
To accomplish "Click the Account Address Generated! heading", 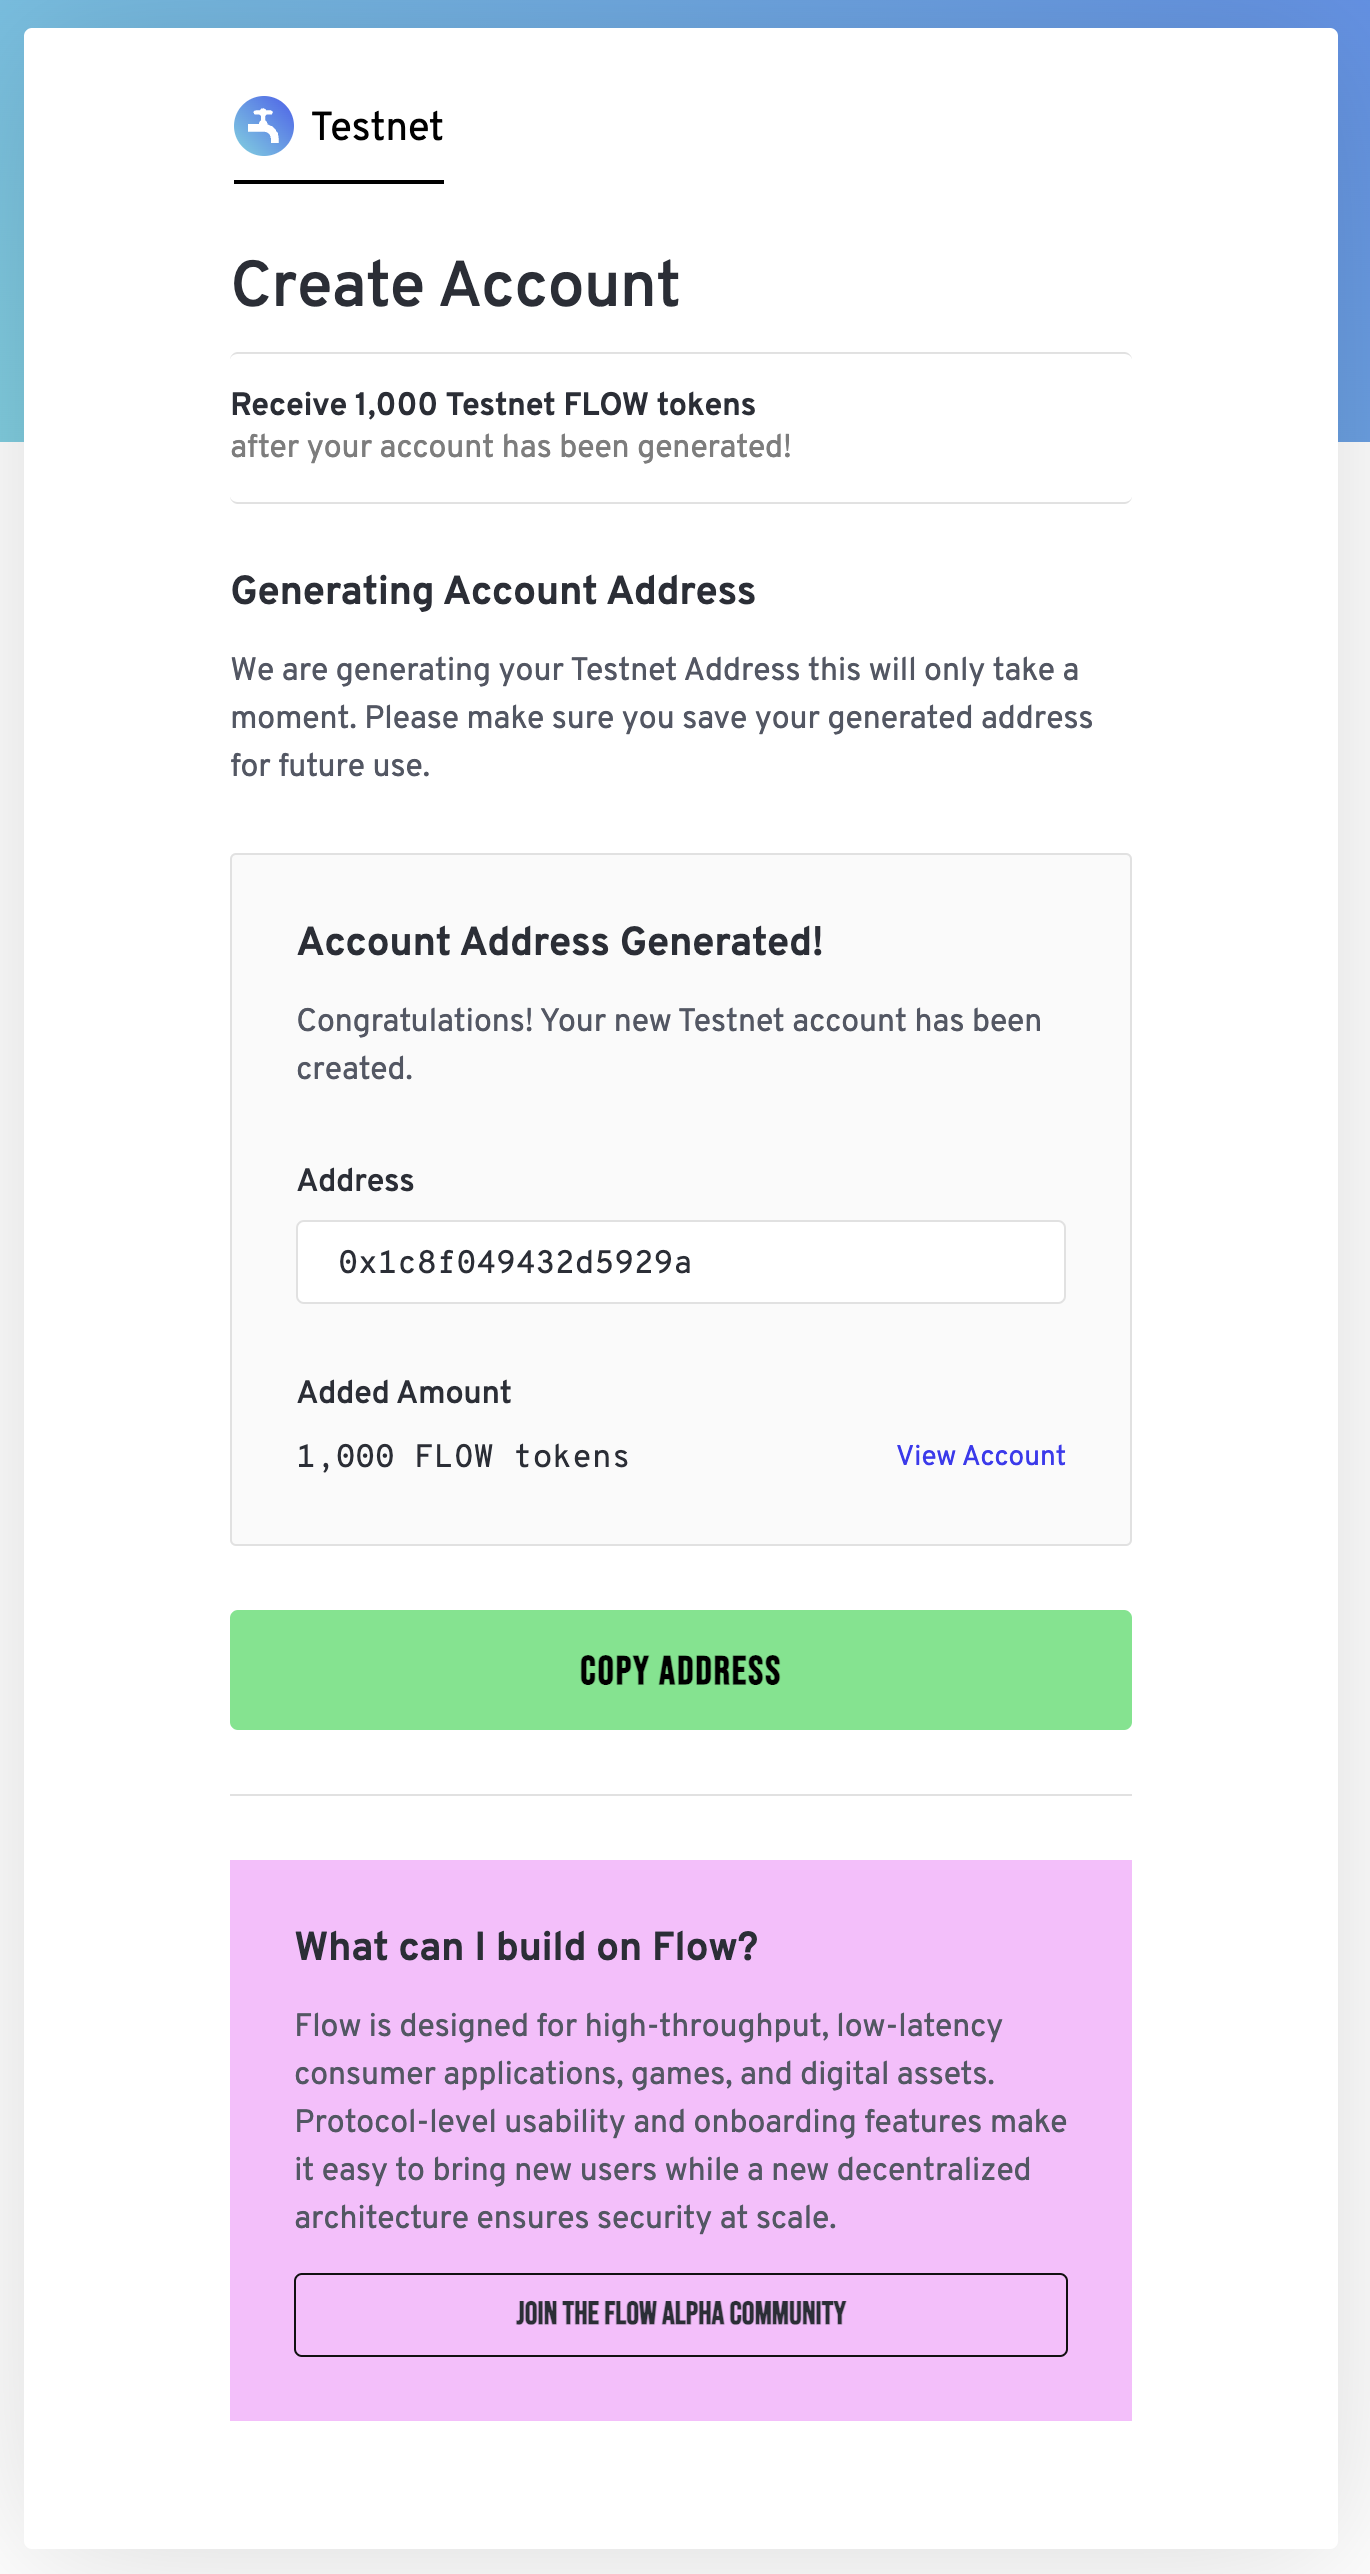I will tap(560, 942).
